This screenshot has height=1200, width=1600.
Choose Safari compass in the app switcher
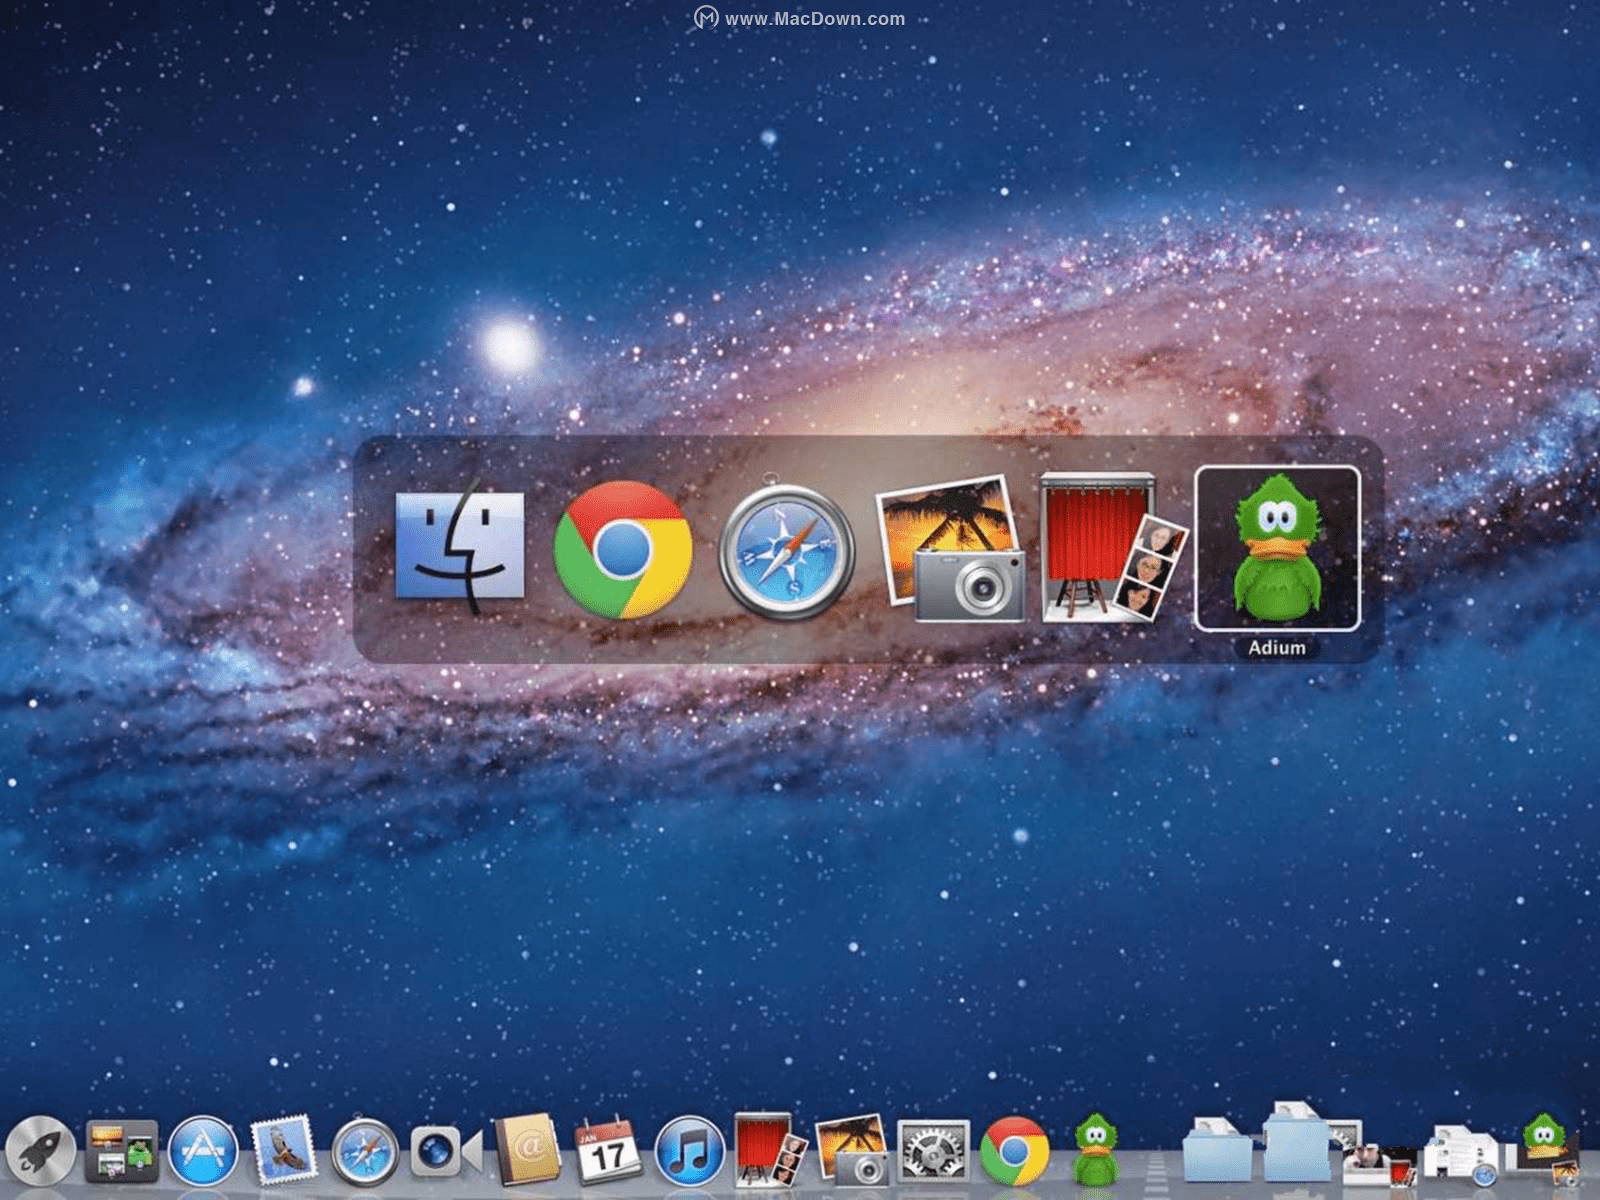787,548
